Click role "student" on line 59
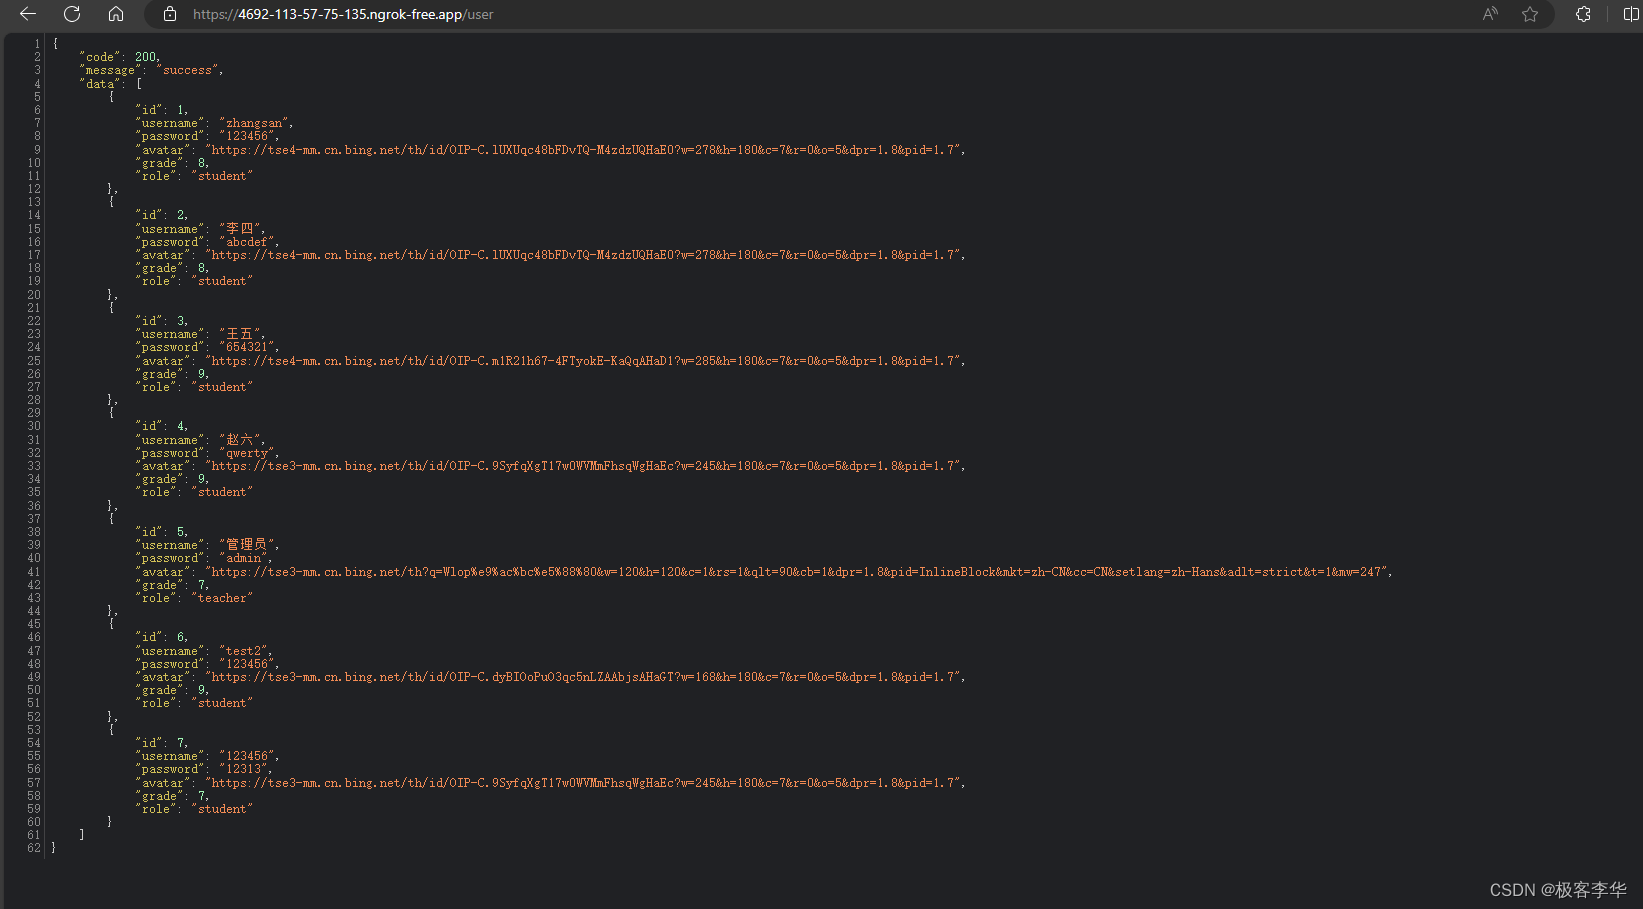 (222, 809)
